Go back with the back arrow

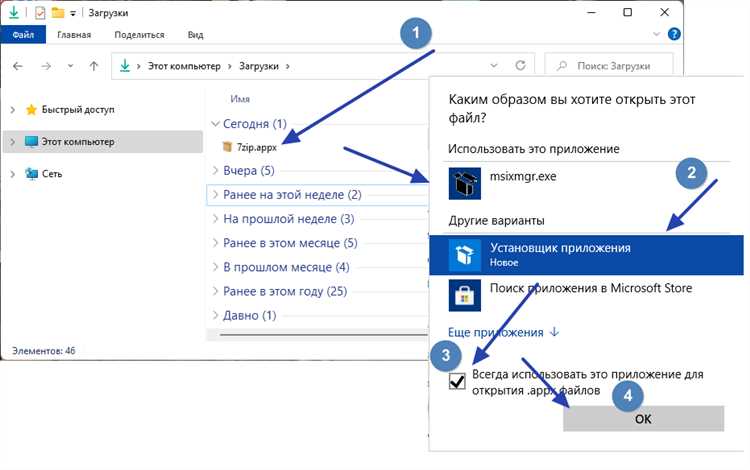18,66
